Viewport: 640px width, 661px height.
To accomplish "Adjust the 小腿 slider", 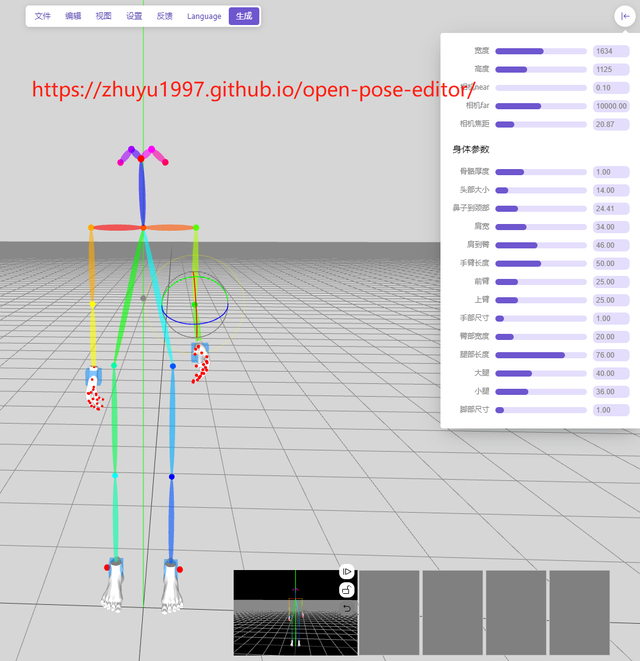I will point(541,392).
